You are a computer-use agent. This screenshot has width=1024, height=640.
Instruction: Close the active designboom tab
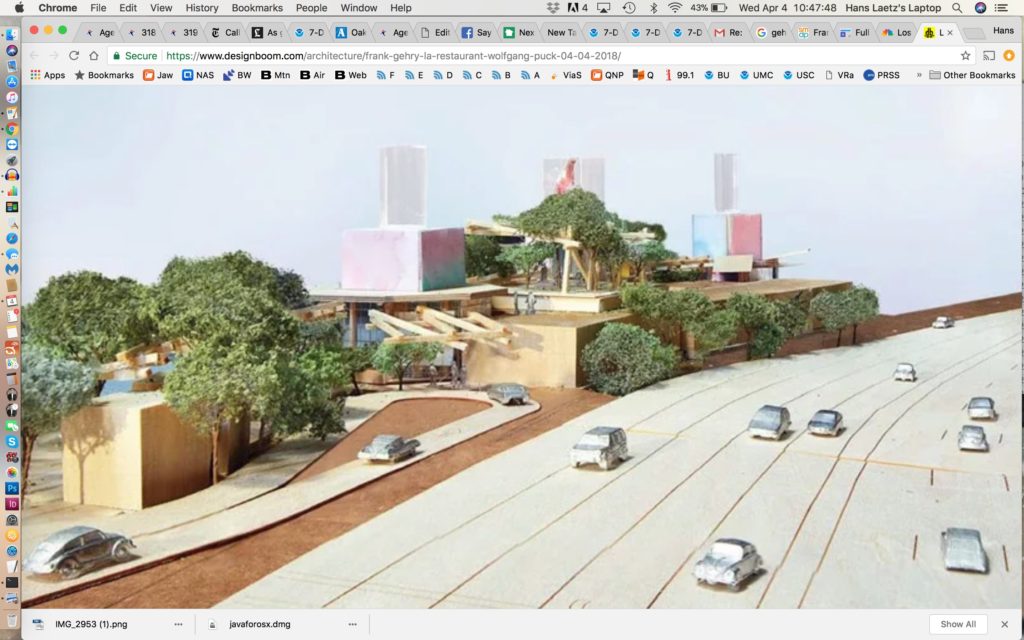[x=950, y=32]
